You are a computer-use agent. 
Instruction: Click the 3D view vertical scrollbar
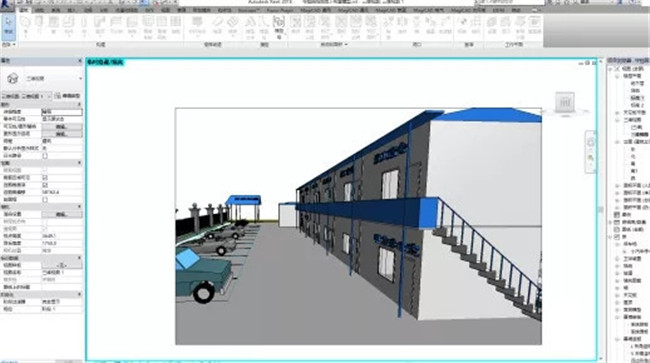tap(601, 210)
